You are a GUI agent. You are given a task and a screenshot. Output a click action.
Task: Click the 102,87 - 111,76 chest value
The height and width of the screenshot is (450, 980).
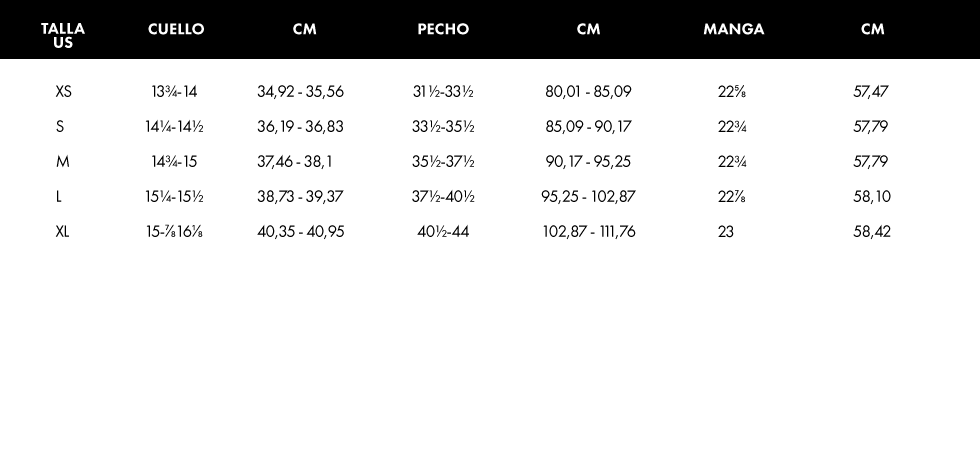click(589, 232)
